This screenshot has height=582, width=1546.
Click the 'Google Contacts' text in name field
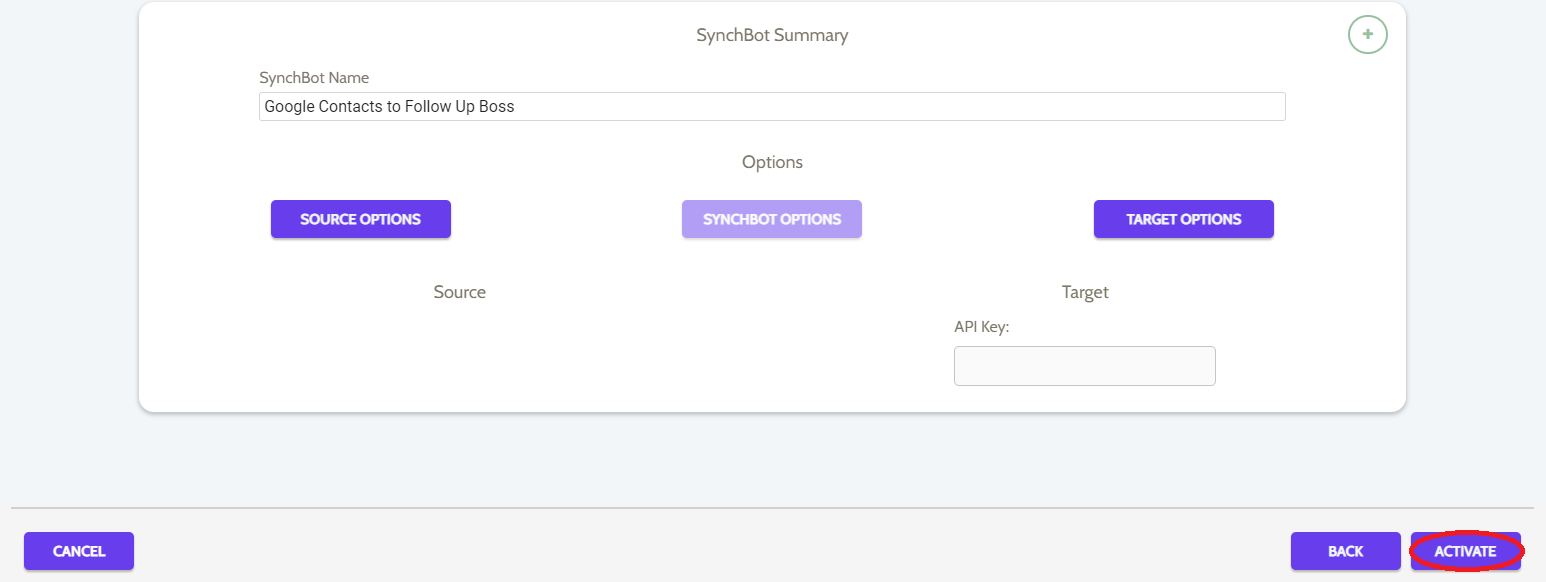tap(324, 106)
